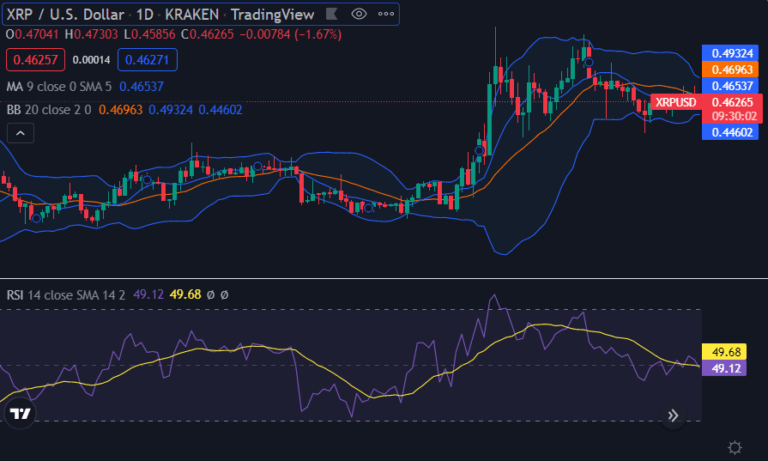Image resolution: width=768 pixels, height=461 pixels.
Task: Click the BB basis value 0.46963 in legend
Action: [120, 110]
